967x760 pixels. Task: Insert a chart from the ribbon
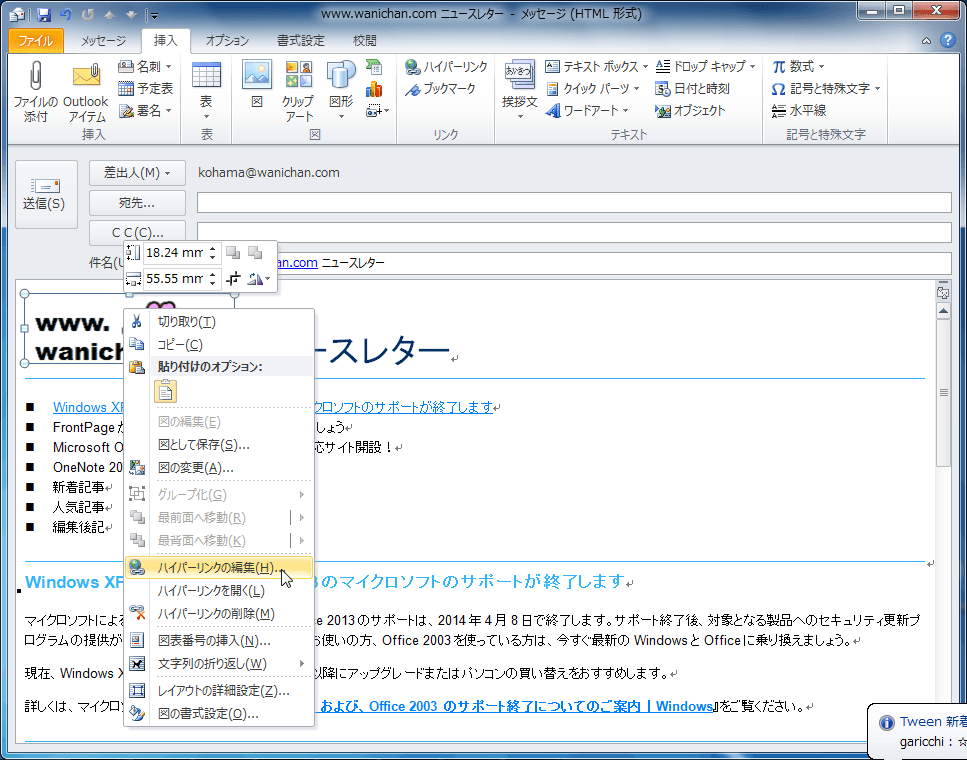[374, 88]
